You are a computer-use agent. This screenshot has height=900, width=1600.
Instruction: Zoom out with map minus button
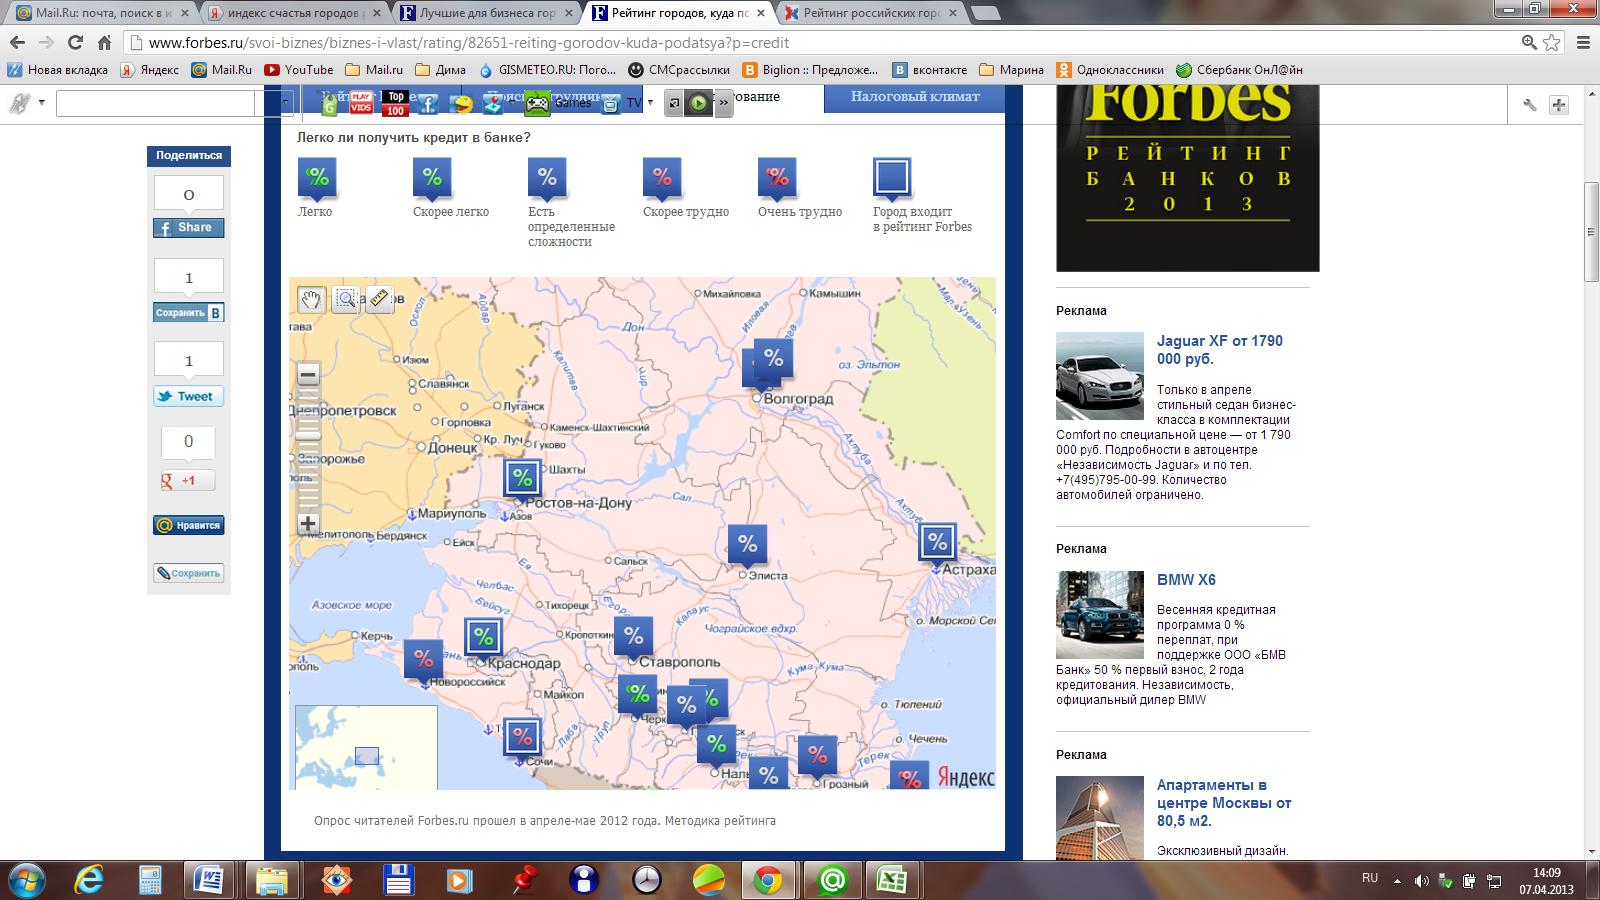coord(308,375)
